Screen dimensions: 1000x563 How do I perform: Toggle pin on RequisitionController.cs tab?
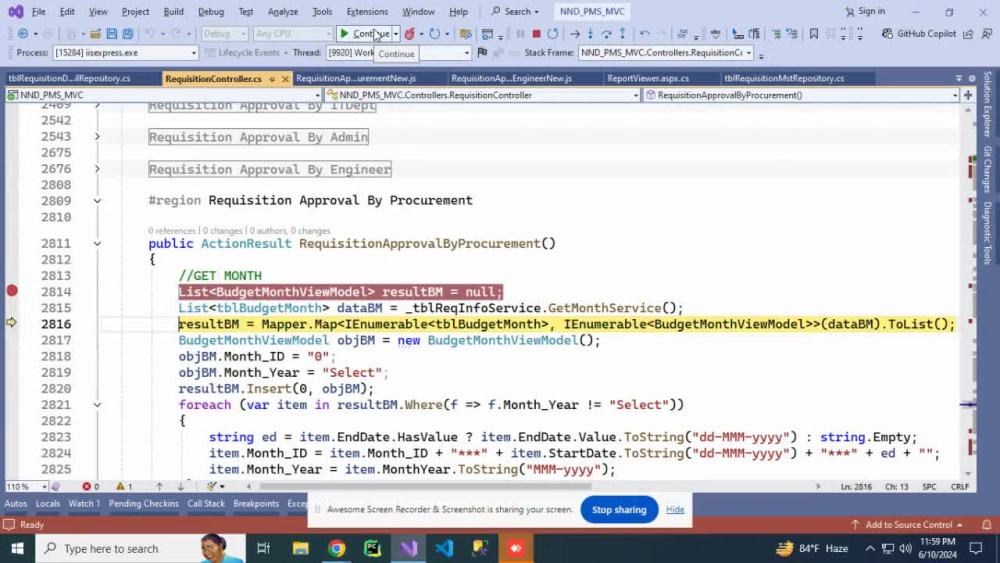coord(272,78)
